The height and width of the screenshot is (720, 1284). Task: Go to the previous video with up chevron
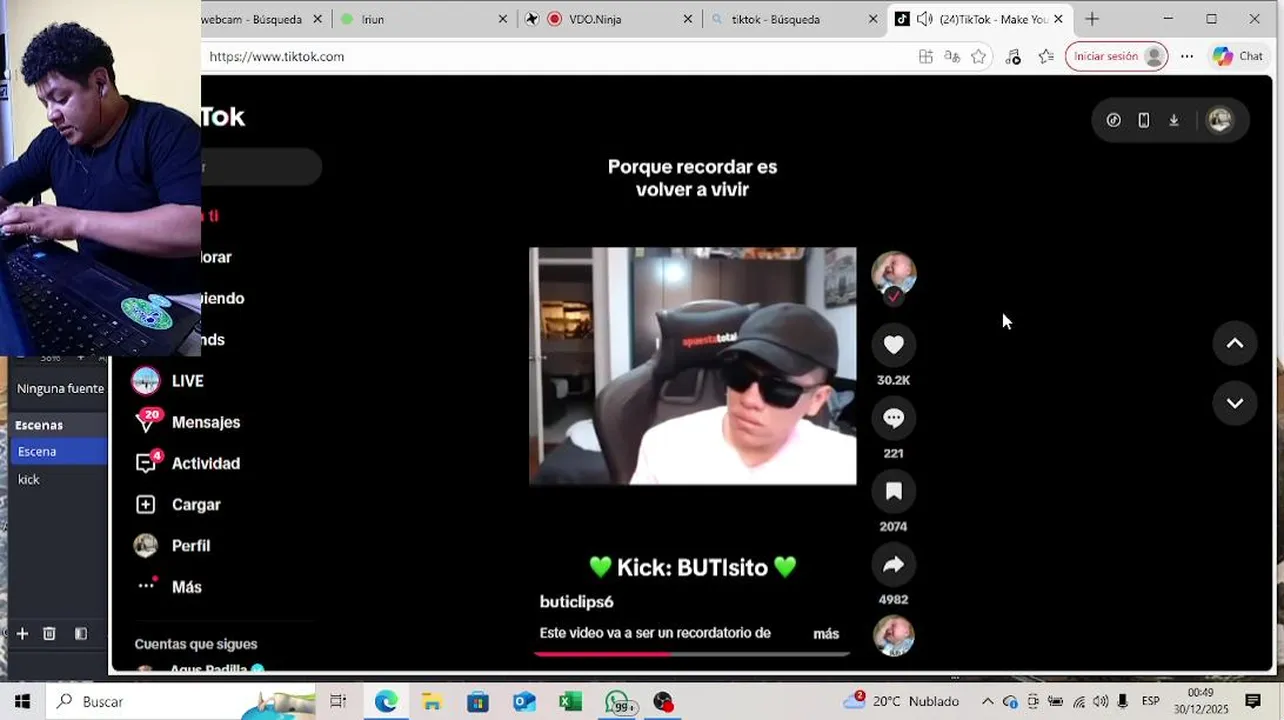click(x=1235, y=343)
